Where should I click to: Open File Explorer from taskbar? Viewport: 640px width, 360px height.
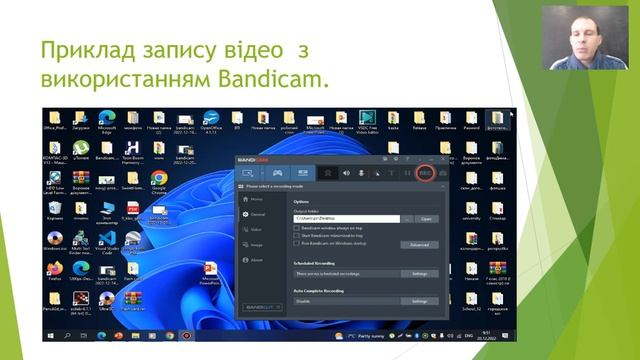(135, 336)
